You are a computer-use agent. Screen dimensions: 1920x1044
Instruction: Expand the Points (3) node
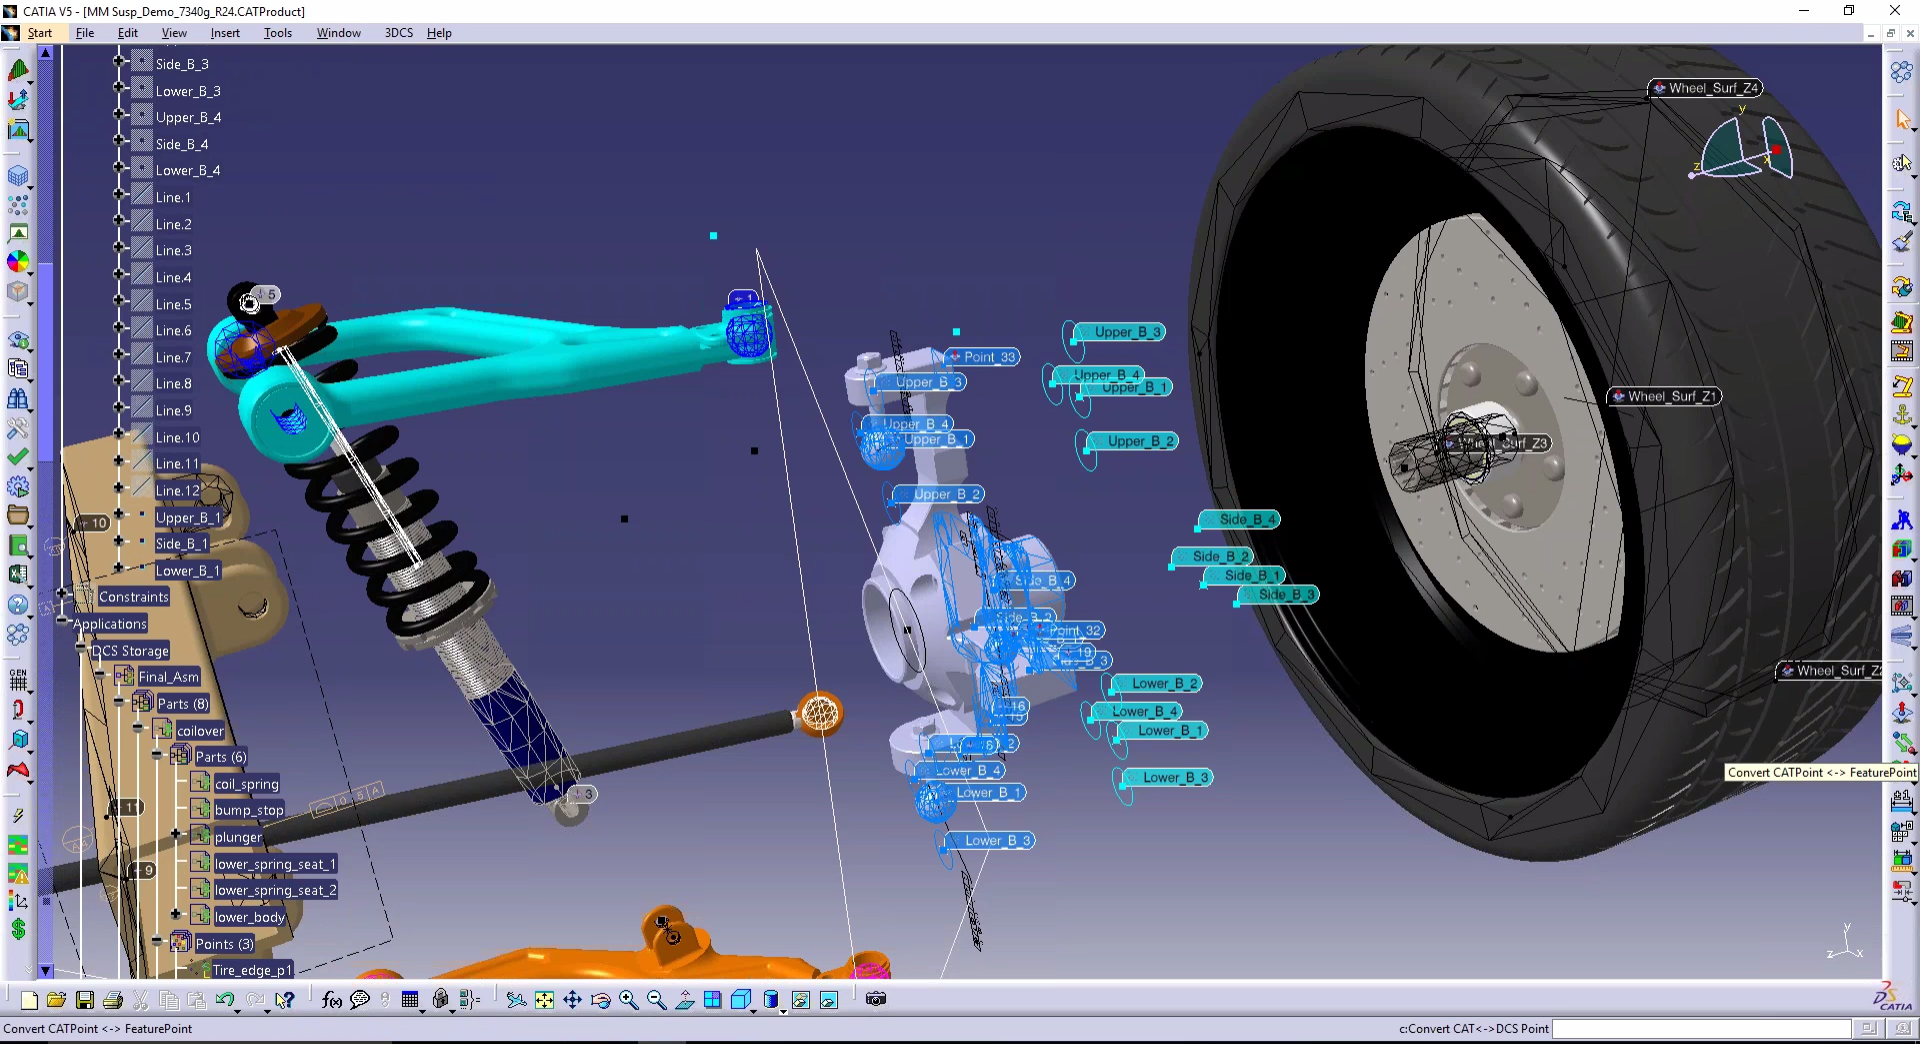(157, 940)
